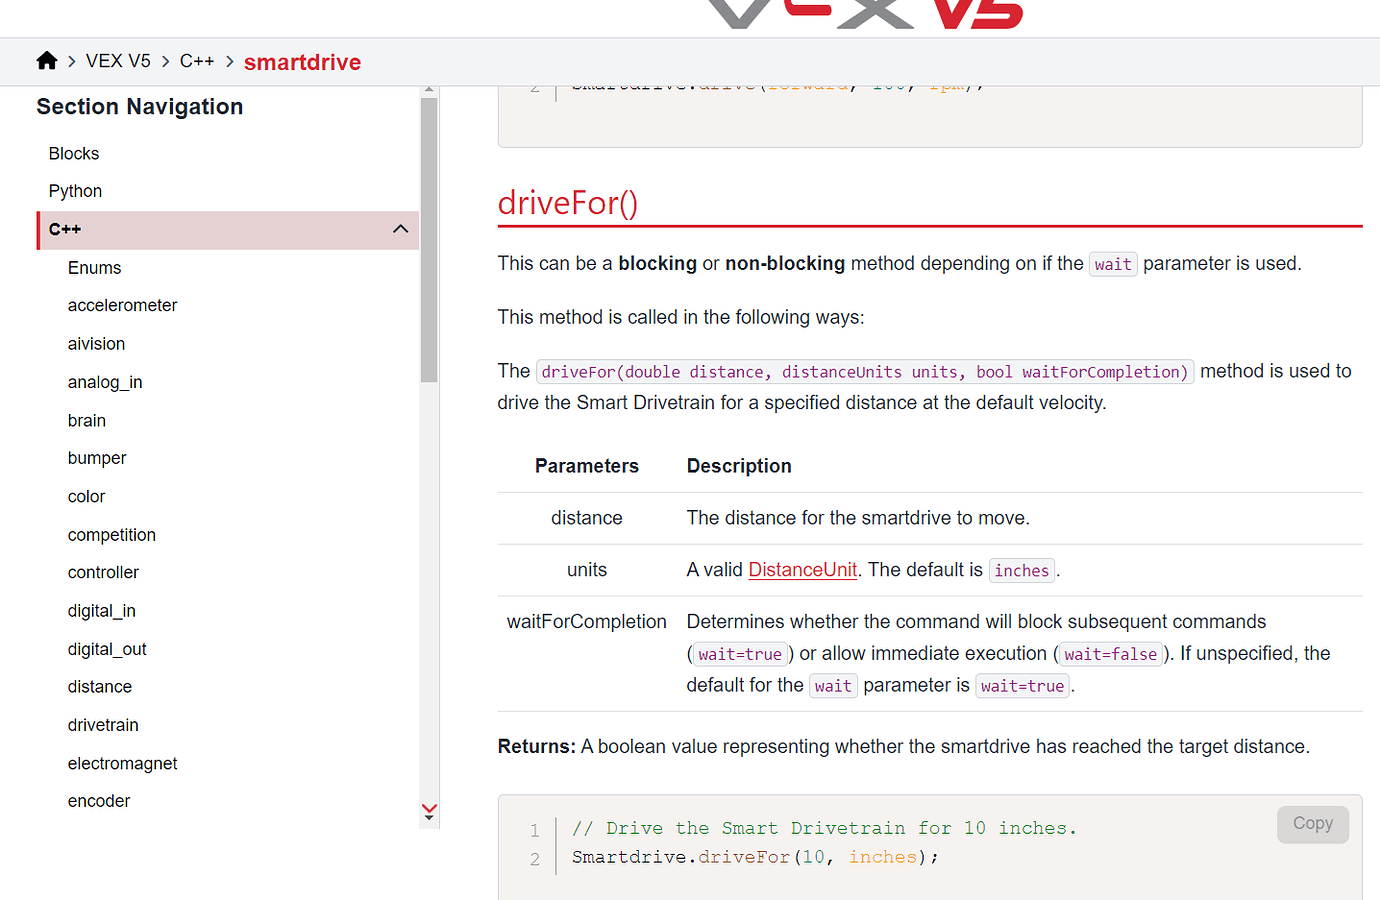The width and height of the screenshot is (1380, 900).
Task: Open the electromagnet documentation entry
Action: [x=122, y=763]
